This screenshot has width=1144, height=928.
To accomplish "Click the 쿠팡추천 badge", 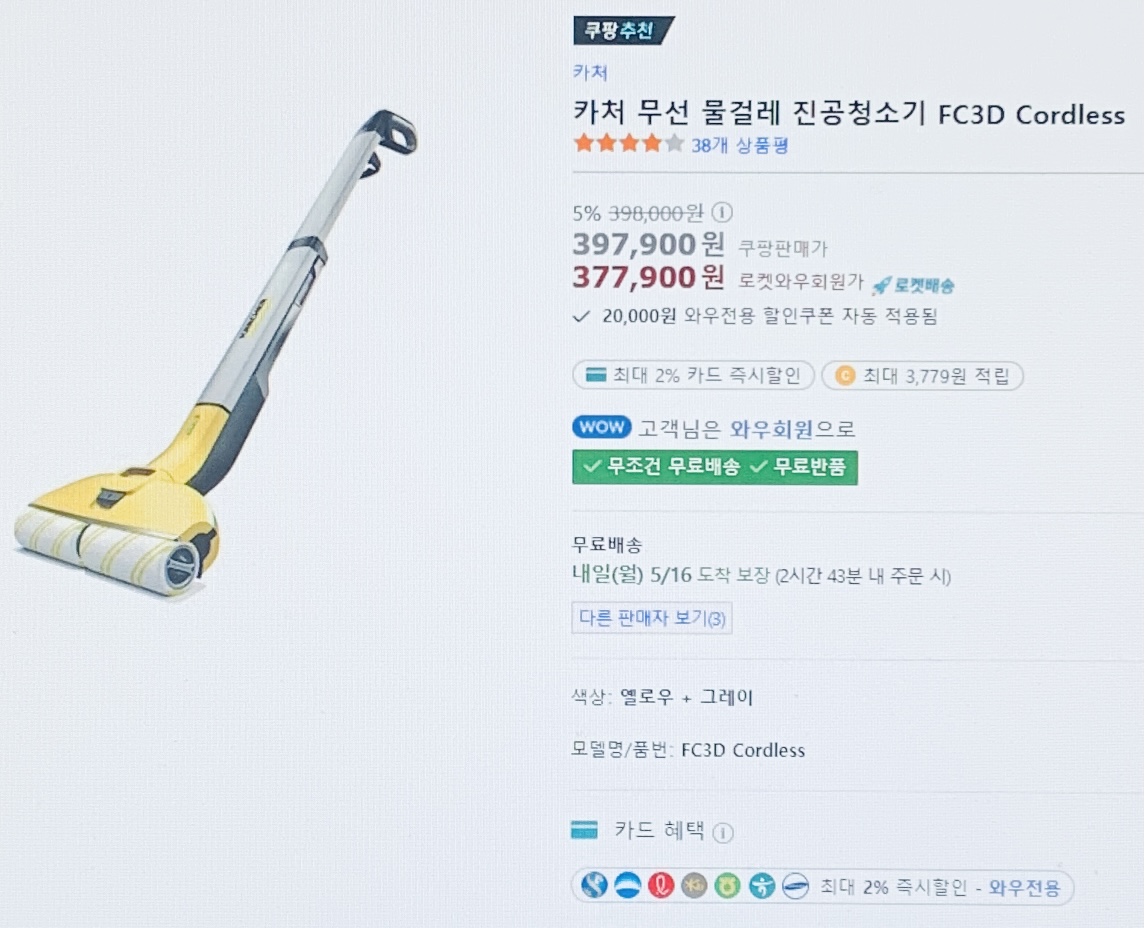I will 622,30.
